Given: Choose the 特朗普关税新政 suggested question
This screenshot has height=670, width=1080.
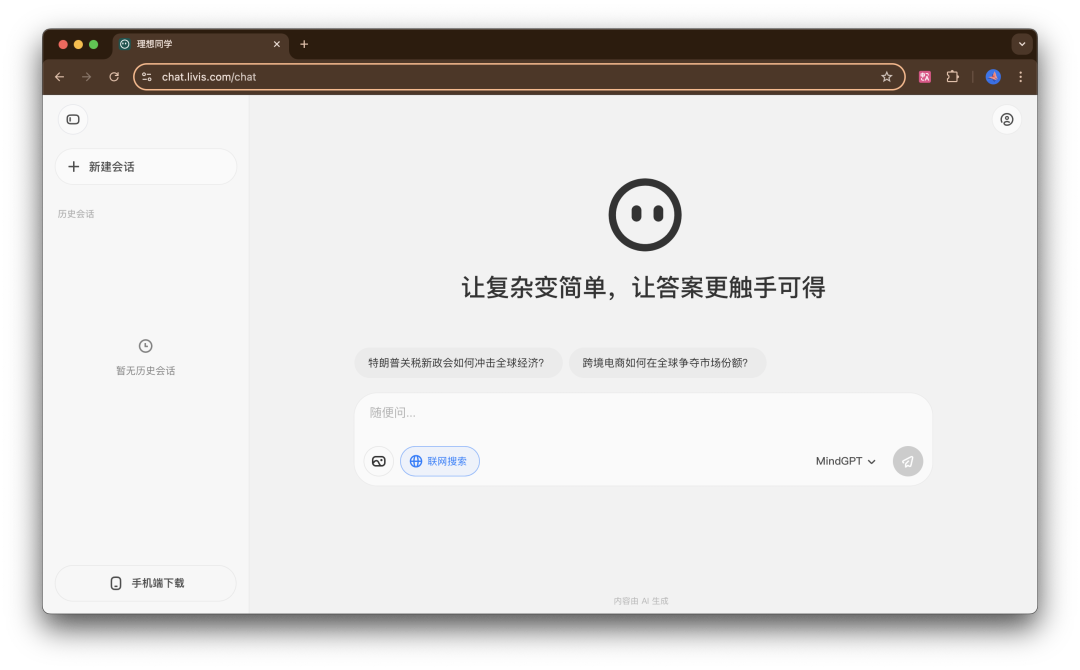Looking at the screenshot, I should coord(458,363).
